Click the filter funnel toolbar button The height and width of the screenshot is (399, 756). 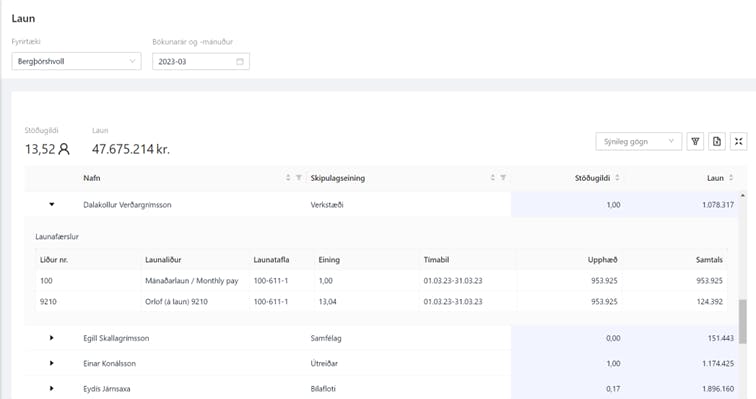(695, 142)
